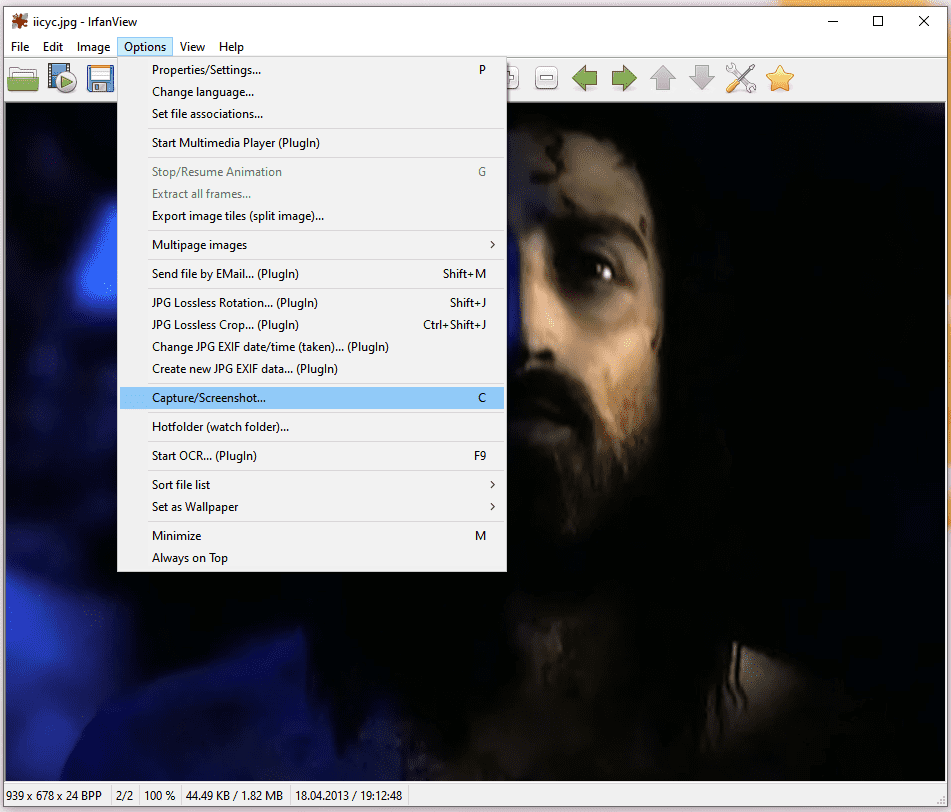Click the Save floppy disk icon

click(x=100, y=79)
